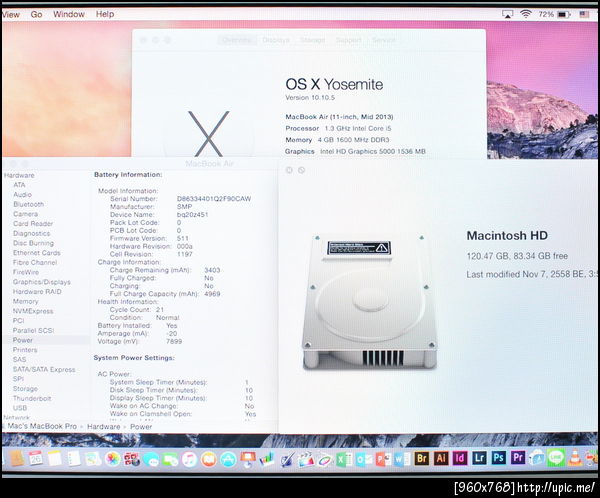Open Numbers from the Dock
This screenshot has height=498, width=600.
(x=267, y=459)
